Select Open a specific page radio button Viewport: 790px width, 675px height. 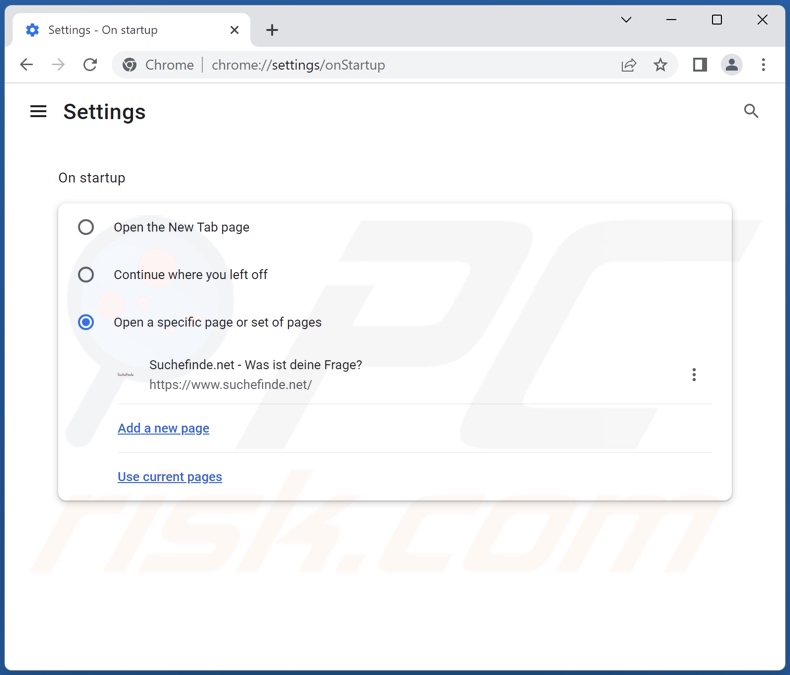point(86,322)
